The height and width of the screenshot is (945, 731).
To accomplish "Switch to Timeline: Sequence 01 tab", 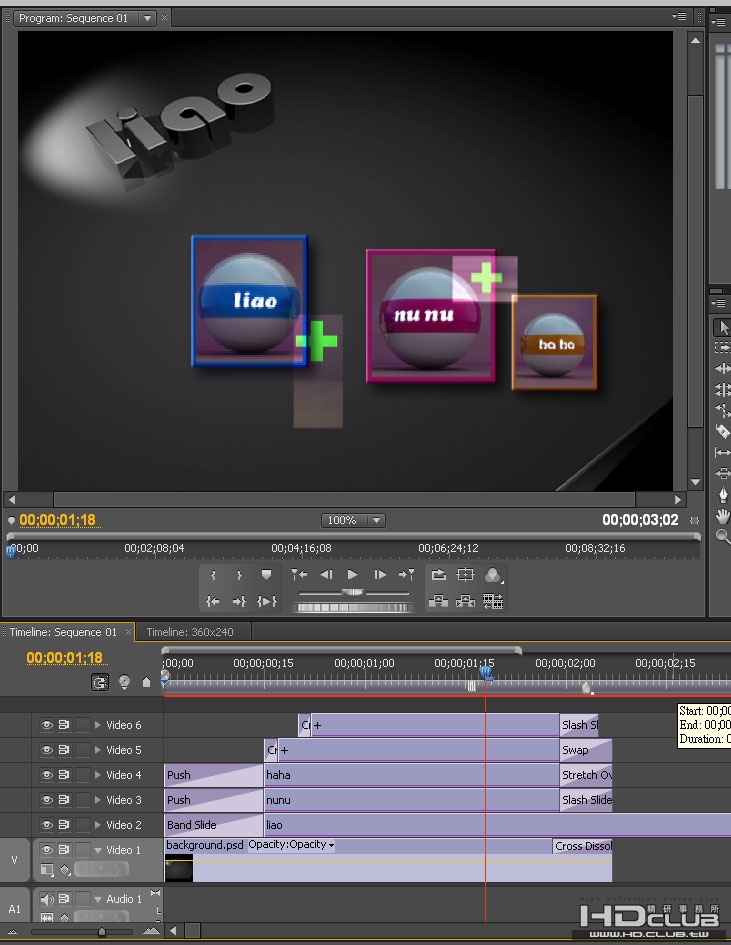I will 63,632.
